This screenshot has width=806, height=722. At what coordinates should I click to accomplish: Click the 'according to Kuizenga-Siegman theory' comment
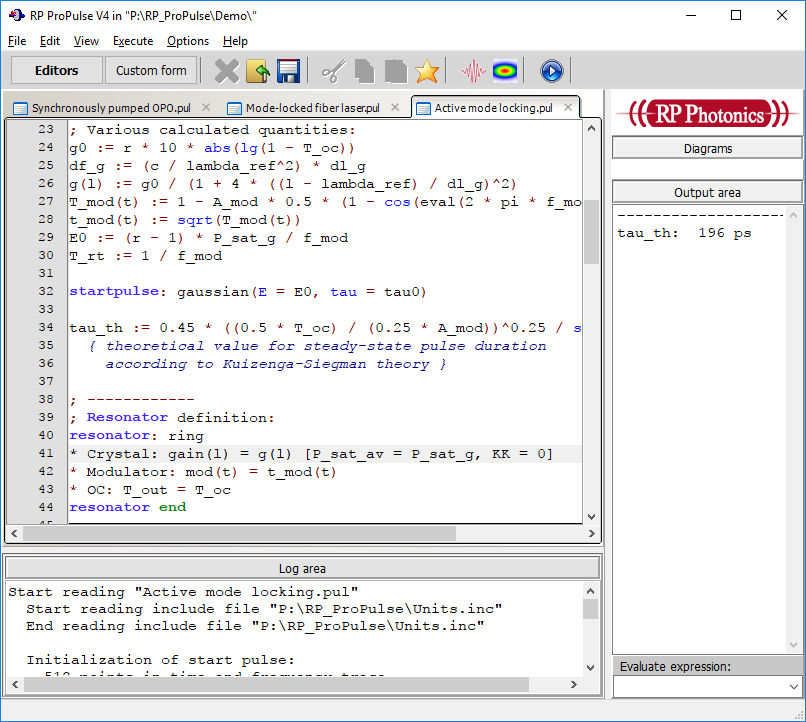tap(276, 364)
